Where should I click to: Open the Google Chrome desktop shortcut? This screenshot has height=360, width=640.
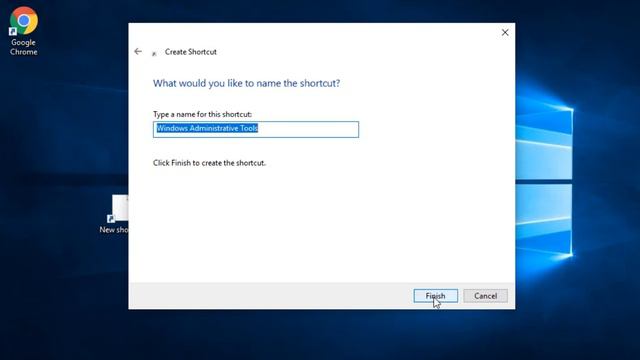click(x=23, y=31)
